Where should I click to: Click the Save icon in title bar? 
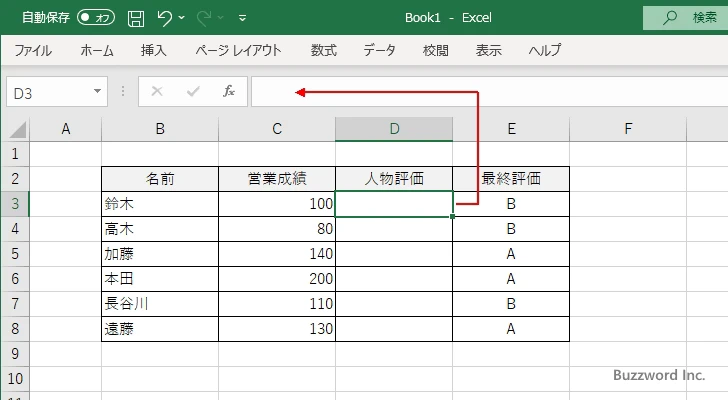click(136, 18)
